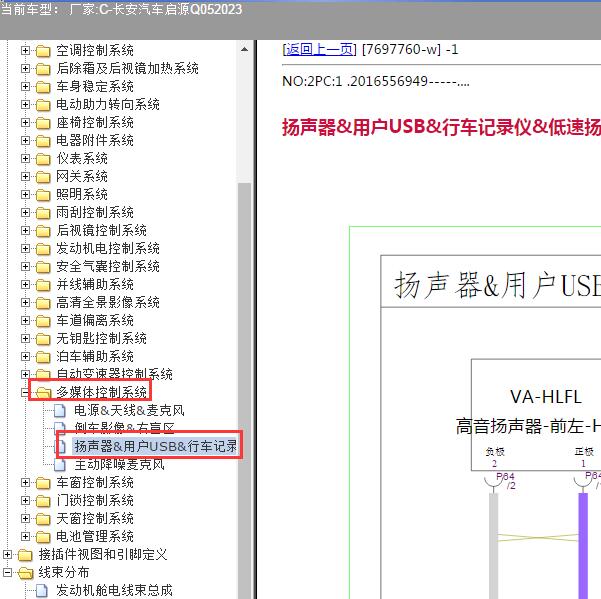Click the [7697760-w] -1 page label
Image resolution: width=601 pixels, height=599 pixels.
[410, 49]
